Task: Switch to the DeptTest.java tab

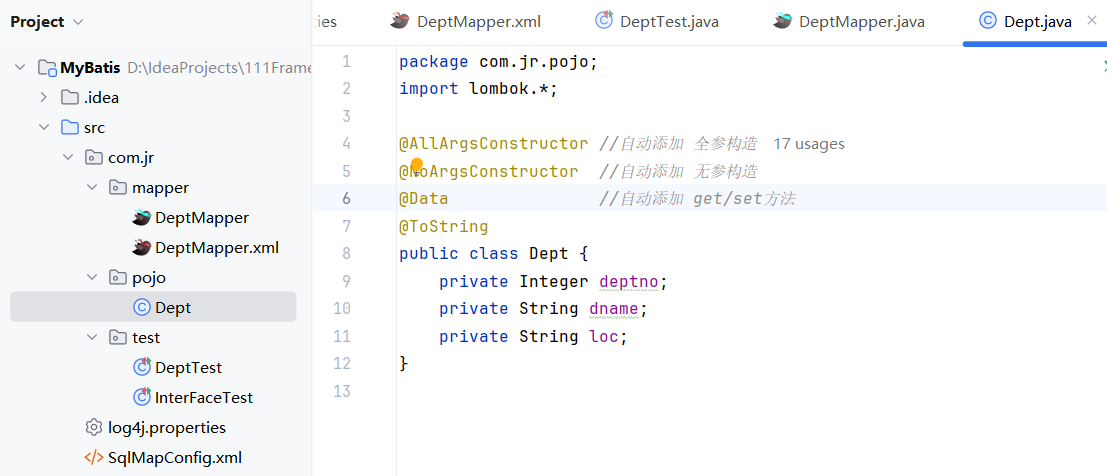Action: 657,22
